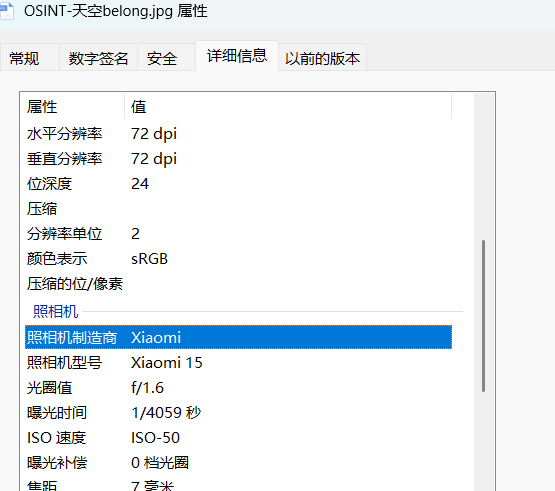Select the 光圈值 row
Screen dimensions: 555x491
(x=238, y=388)
